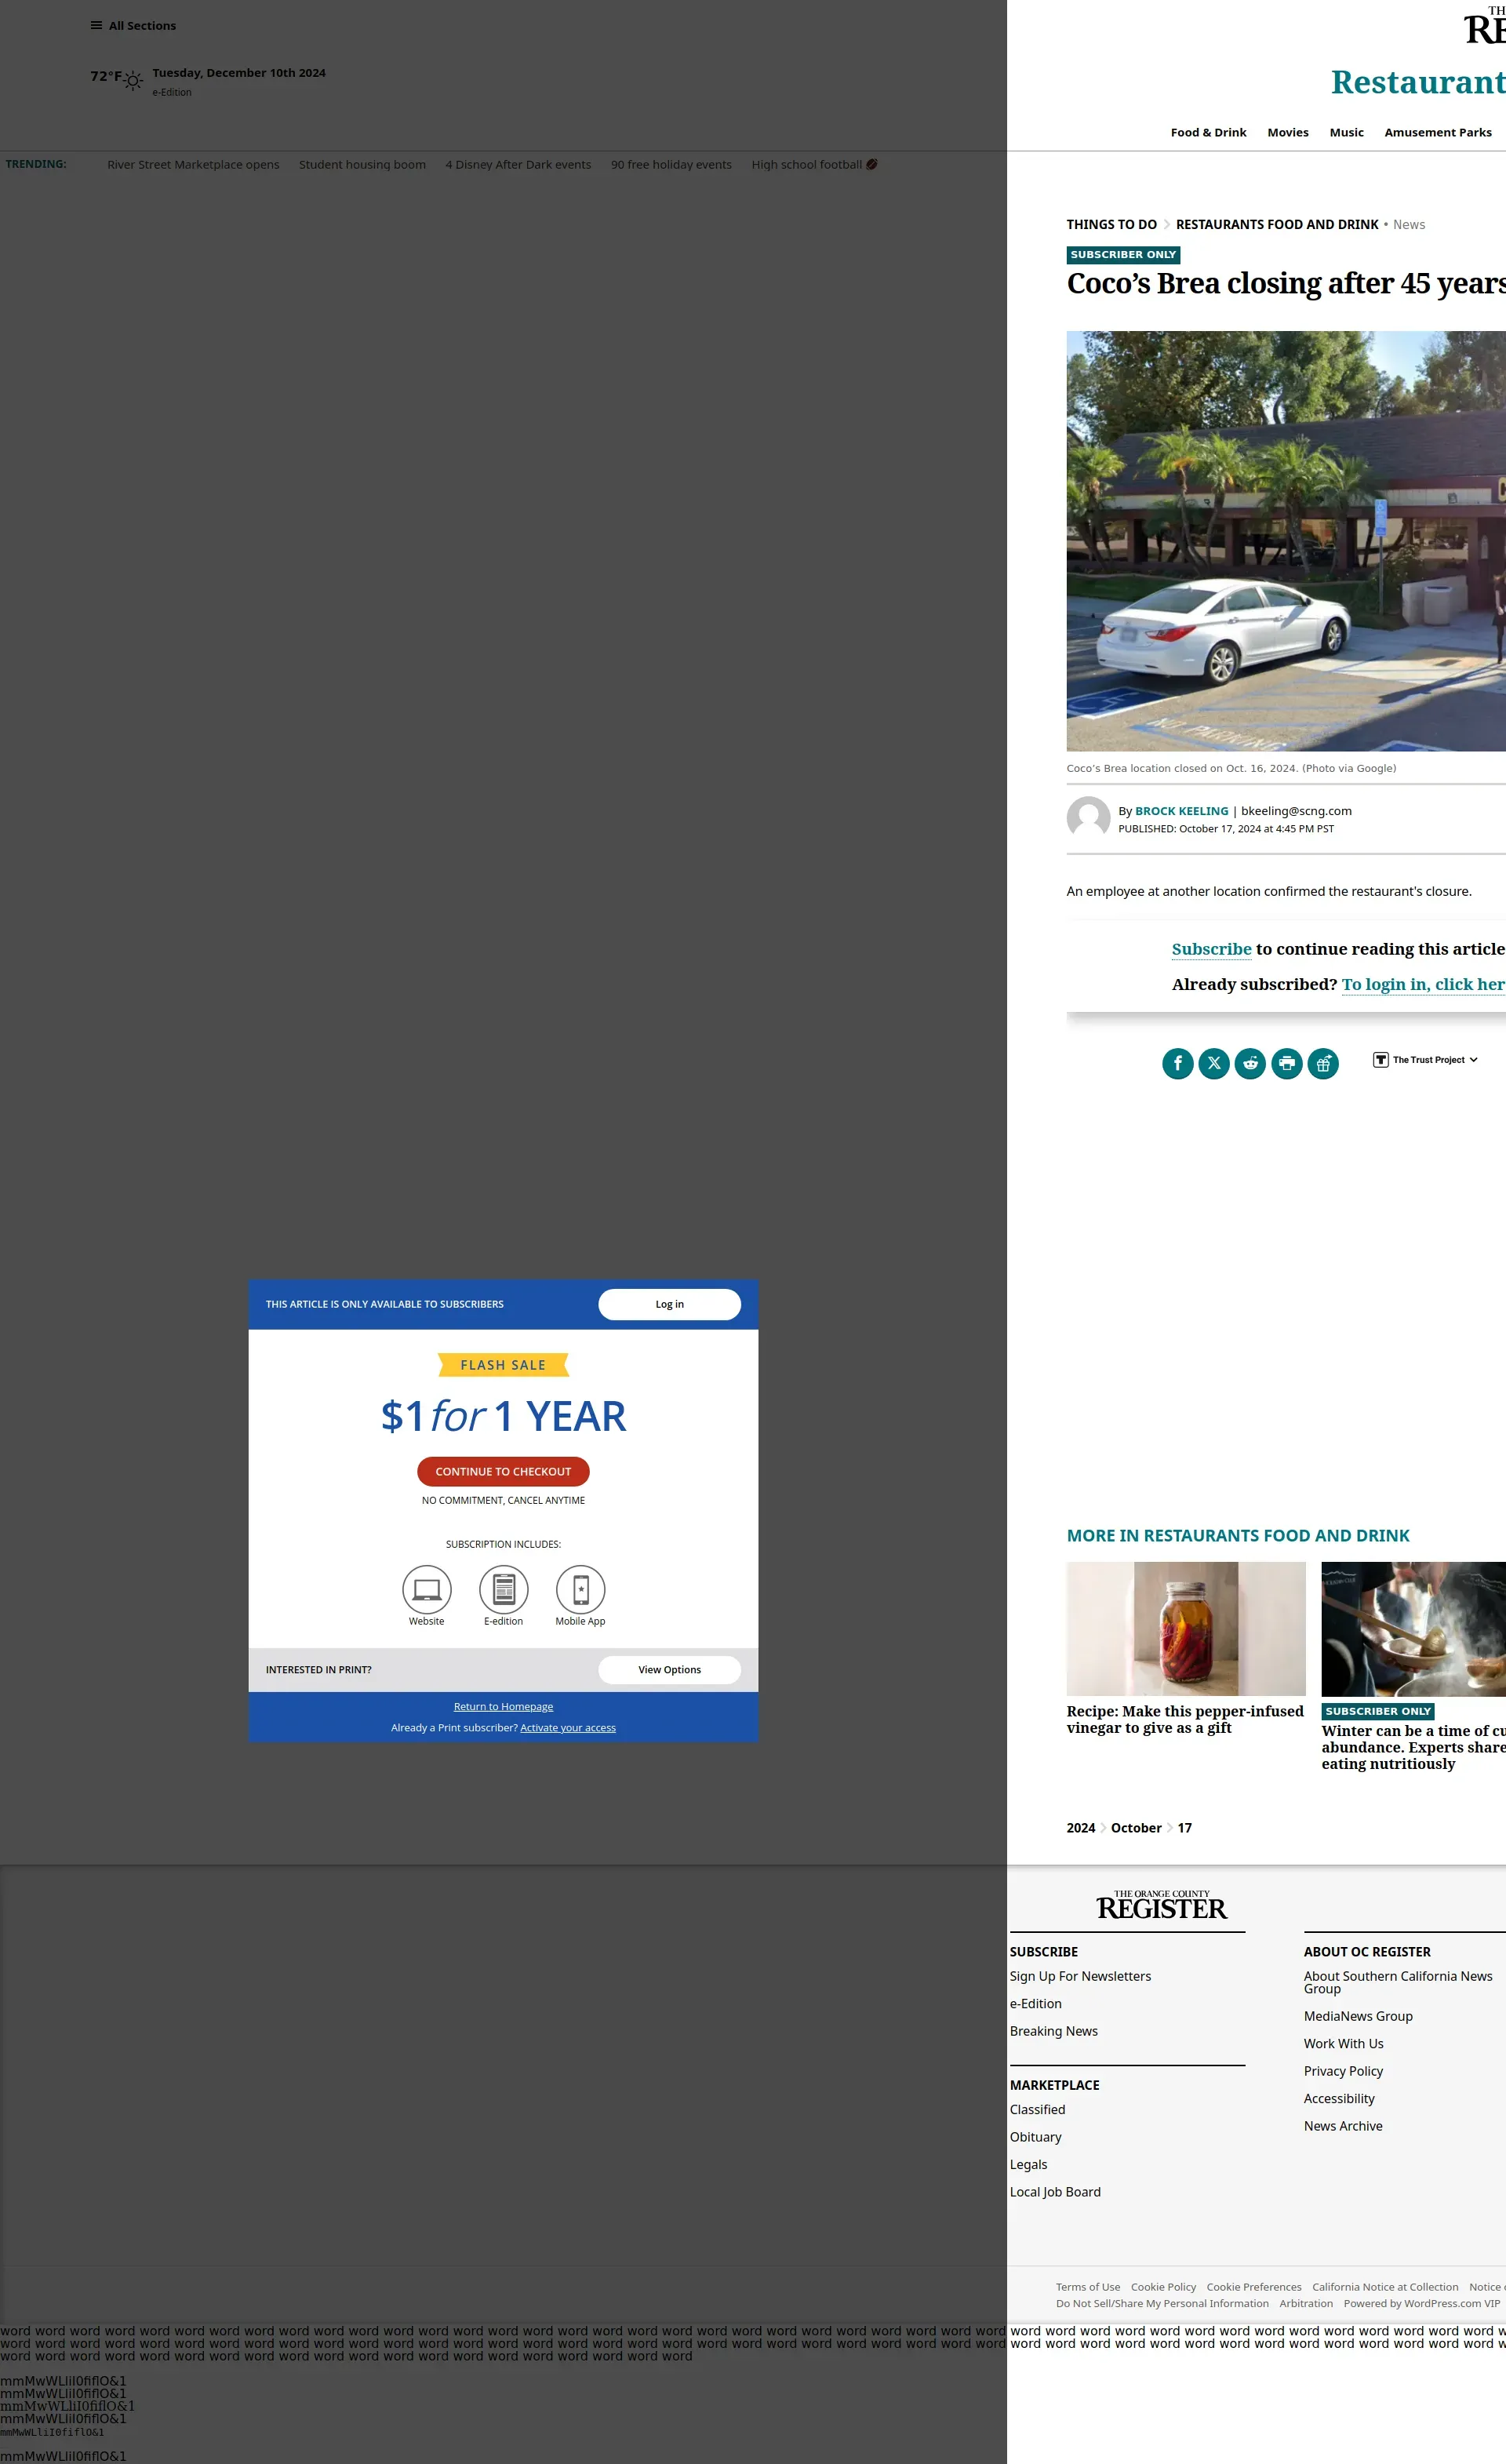1506x2464 pixels.
Task: Click the Activate your access link
Action: tap(567, 1727)
